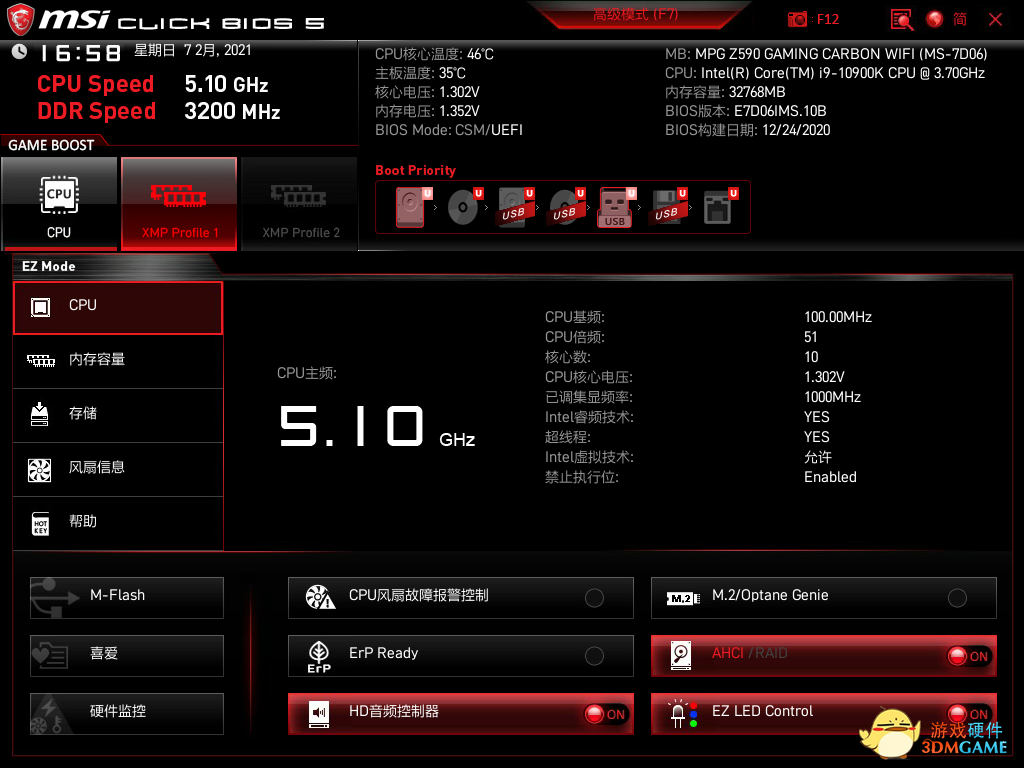Viewport: 1024px width, 768px height.
Task: Open the BIOS search magnifier icon
Action: click(x=901, y=20)
